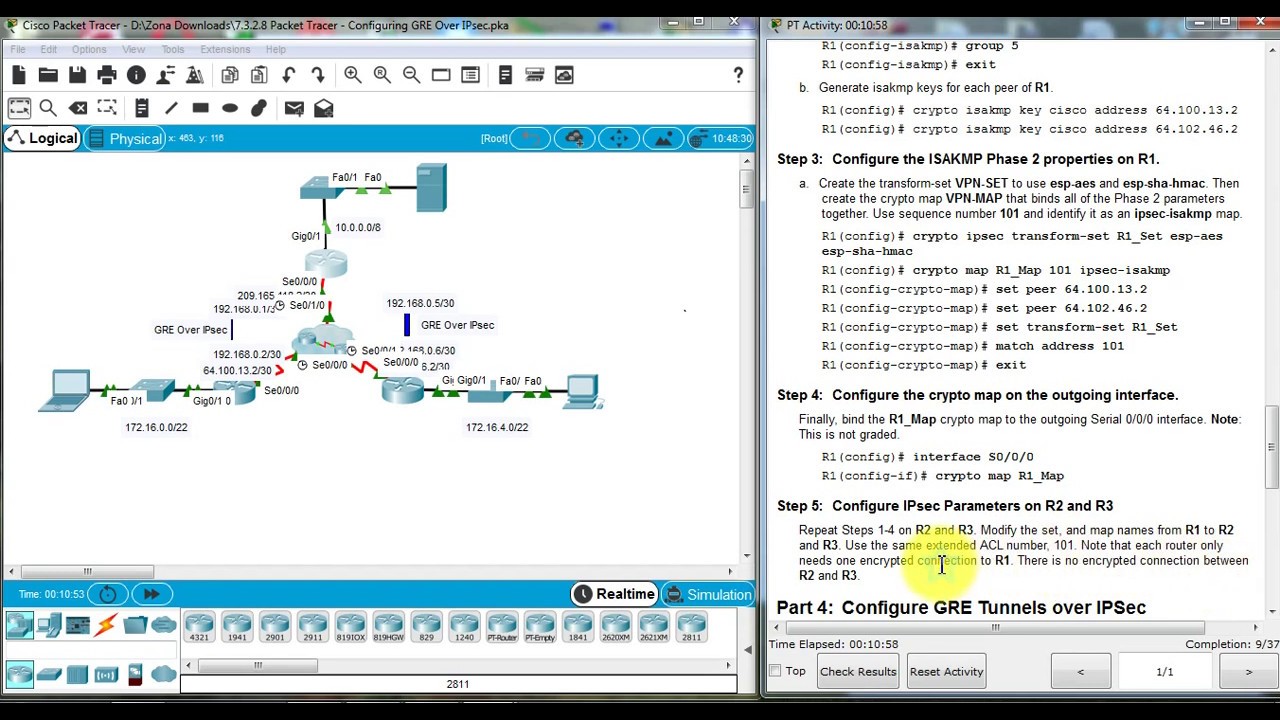This screenshot has width=1280, height=720.
Task: Click the workspace horizontal scrollbar
Action: (87, 571)
